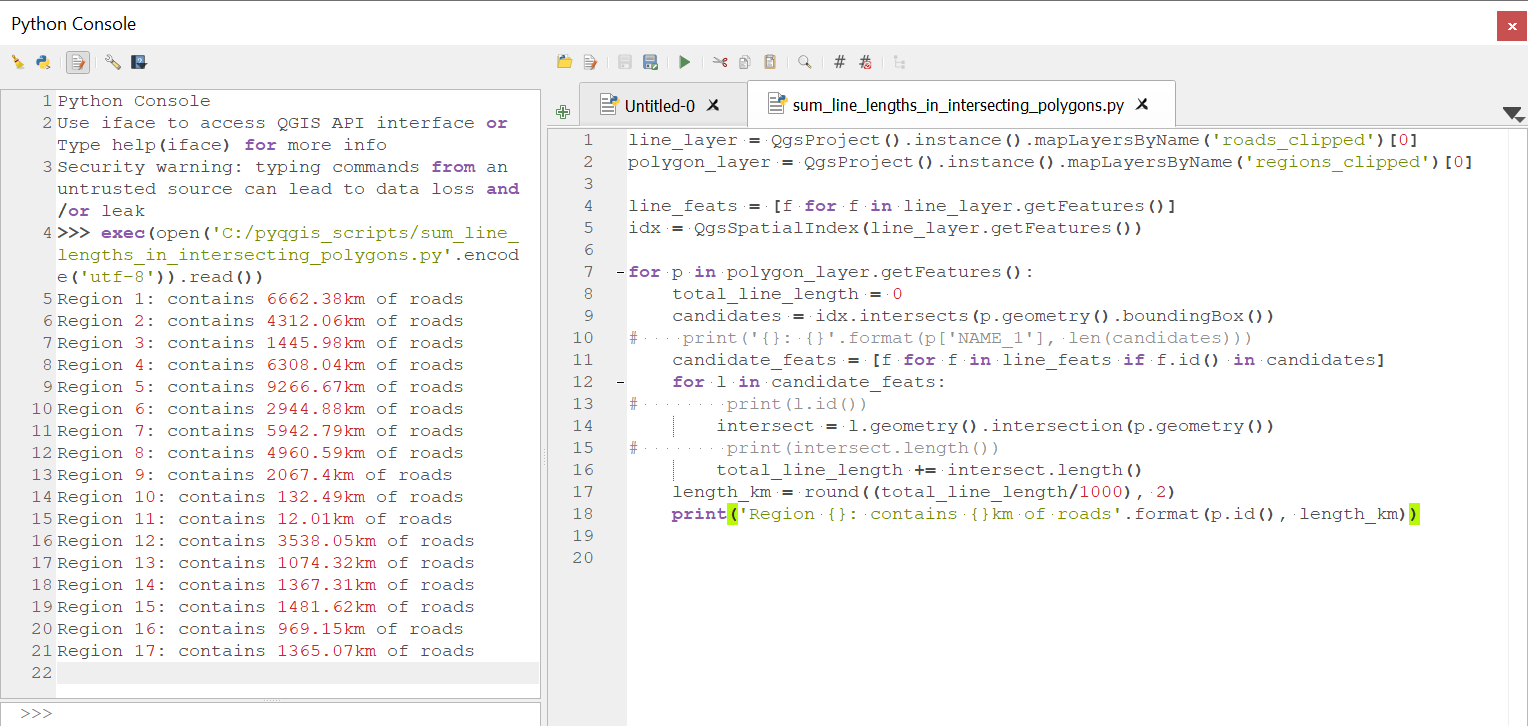Click 'QgsSpatialIndex' in code line 5
Screen dimensions: 1528x726
pyautogui.click(x=776, y=228)
